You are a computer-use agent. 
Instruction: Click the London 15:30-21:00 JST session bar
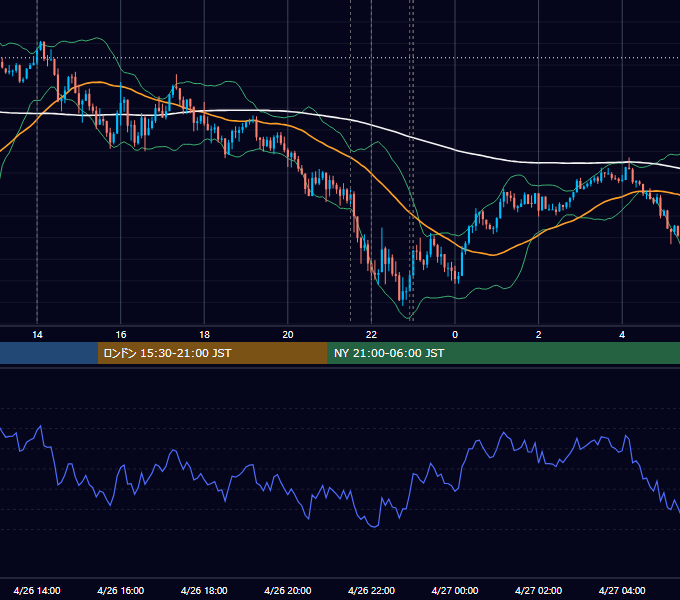pos(212,353)
